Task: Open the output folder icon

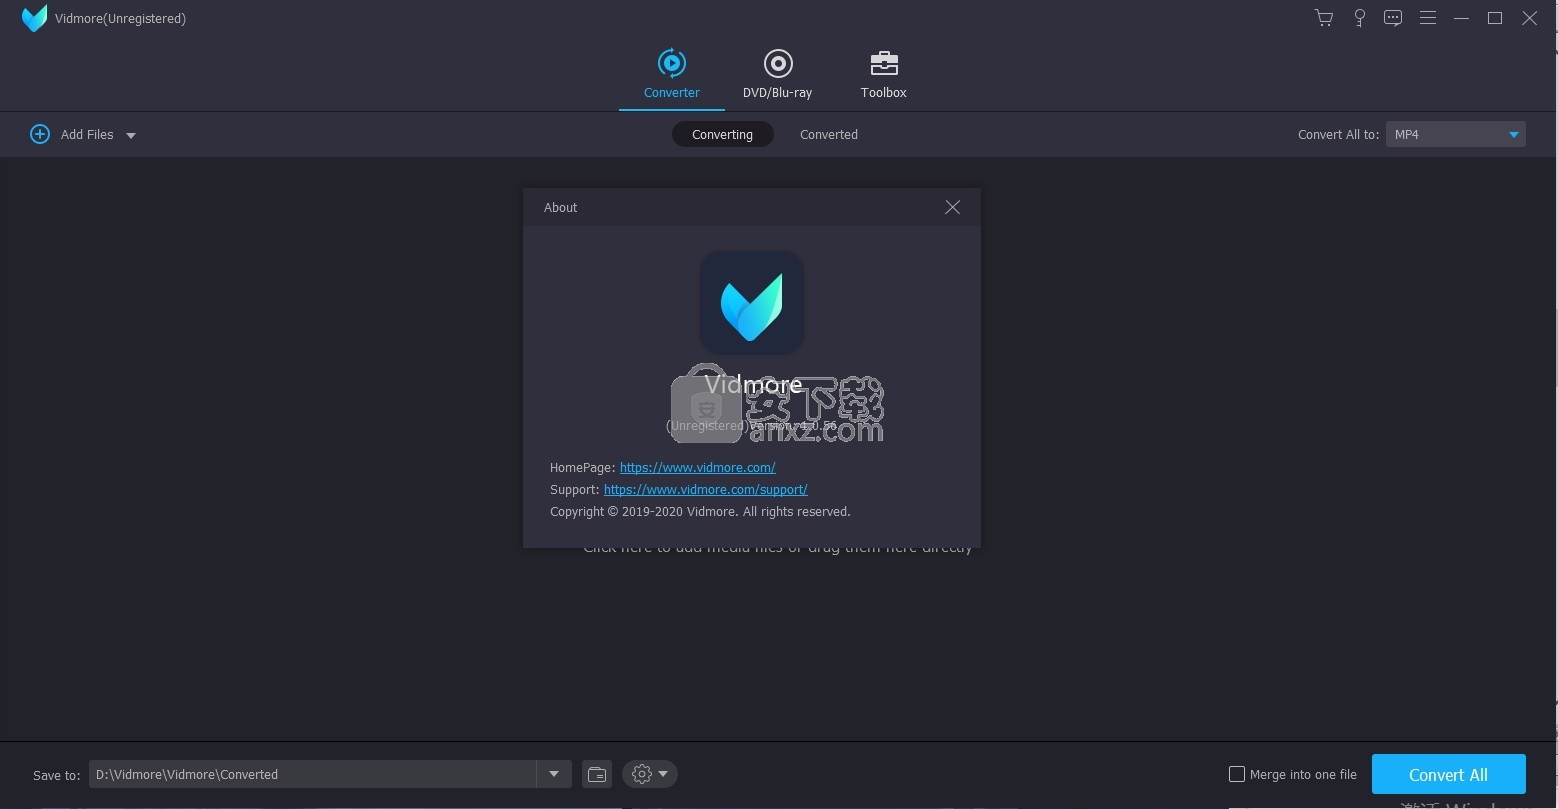Action: [597, 774]
